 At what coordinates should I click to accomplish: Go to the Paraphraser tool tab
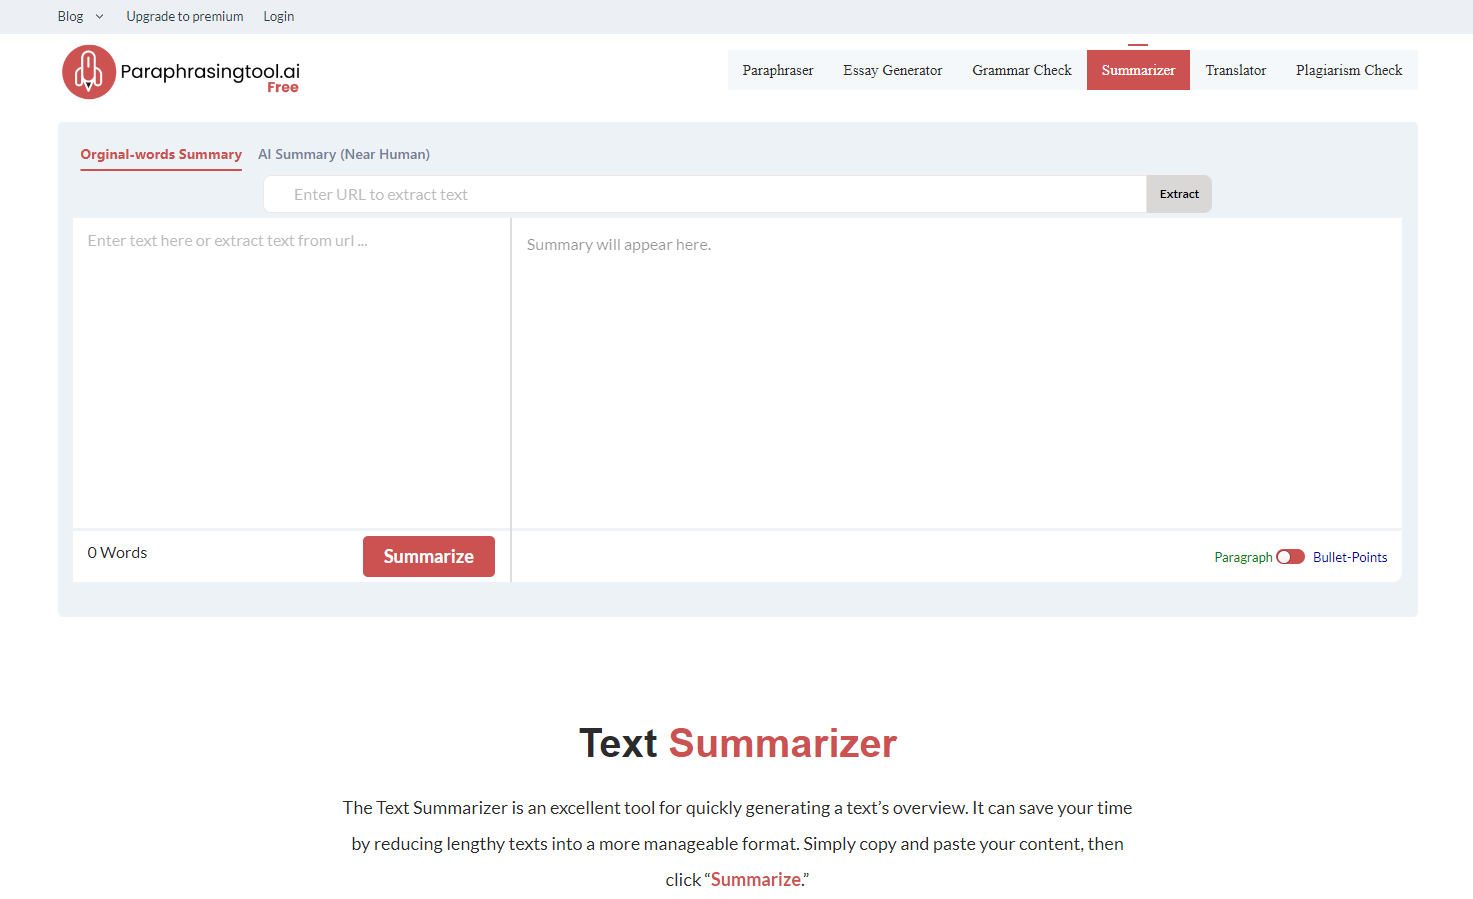tap(778, 70)
